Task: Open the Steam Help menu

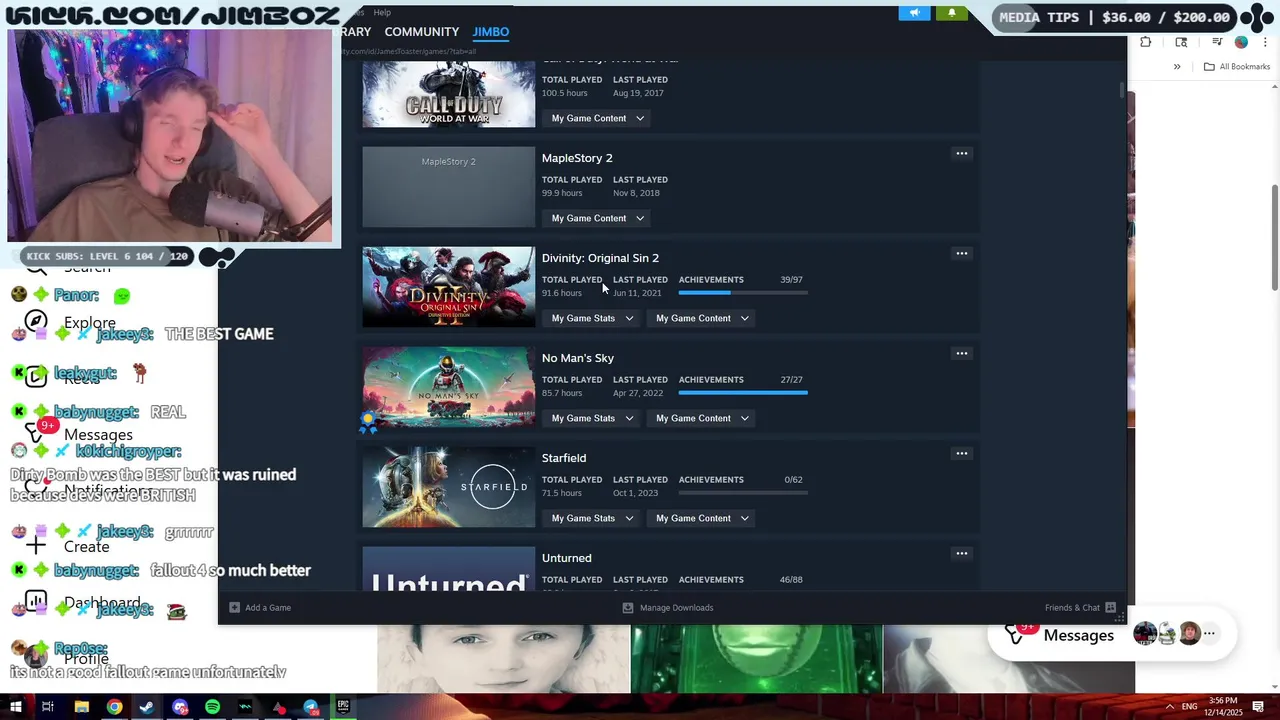Action: pos(382,12)
